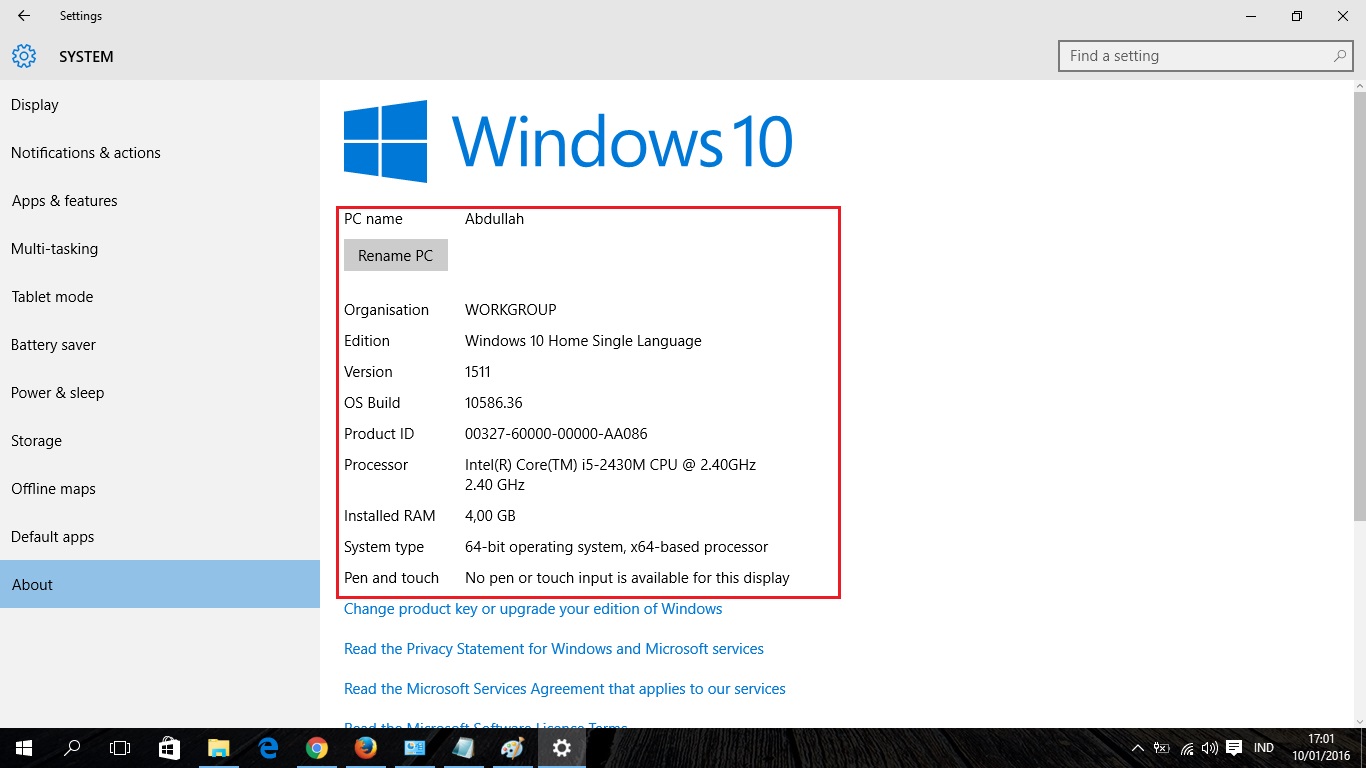Click the battery icon in system tray
This screenshot has height=768, width=1366.
pos(1161,748)
